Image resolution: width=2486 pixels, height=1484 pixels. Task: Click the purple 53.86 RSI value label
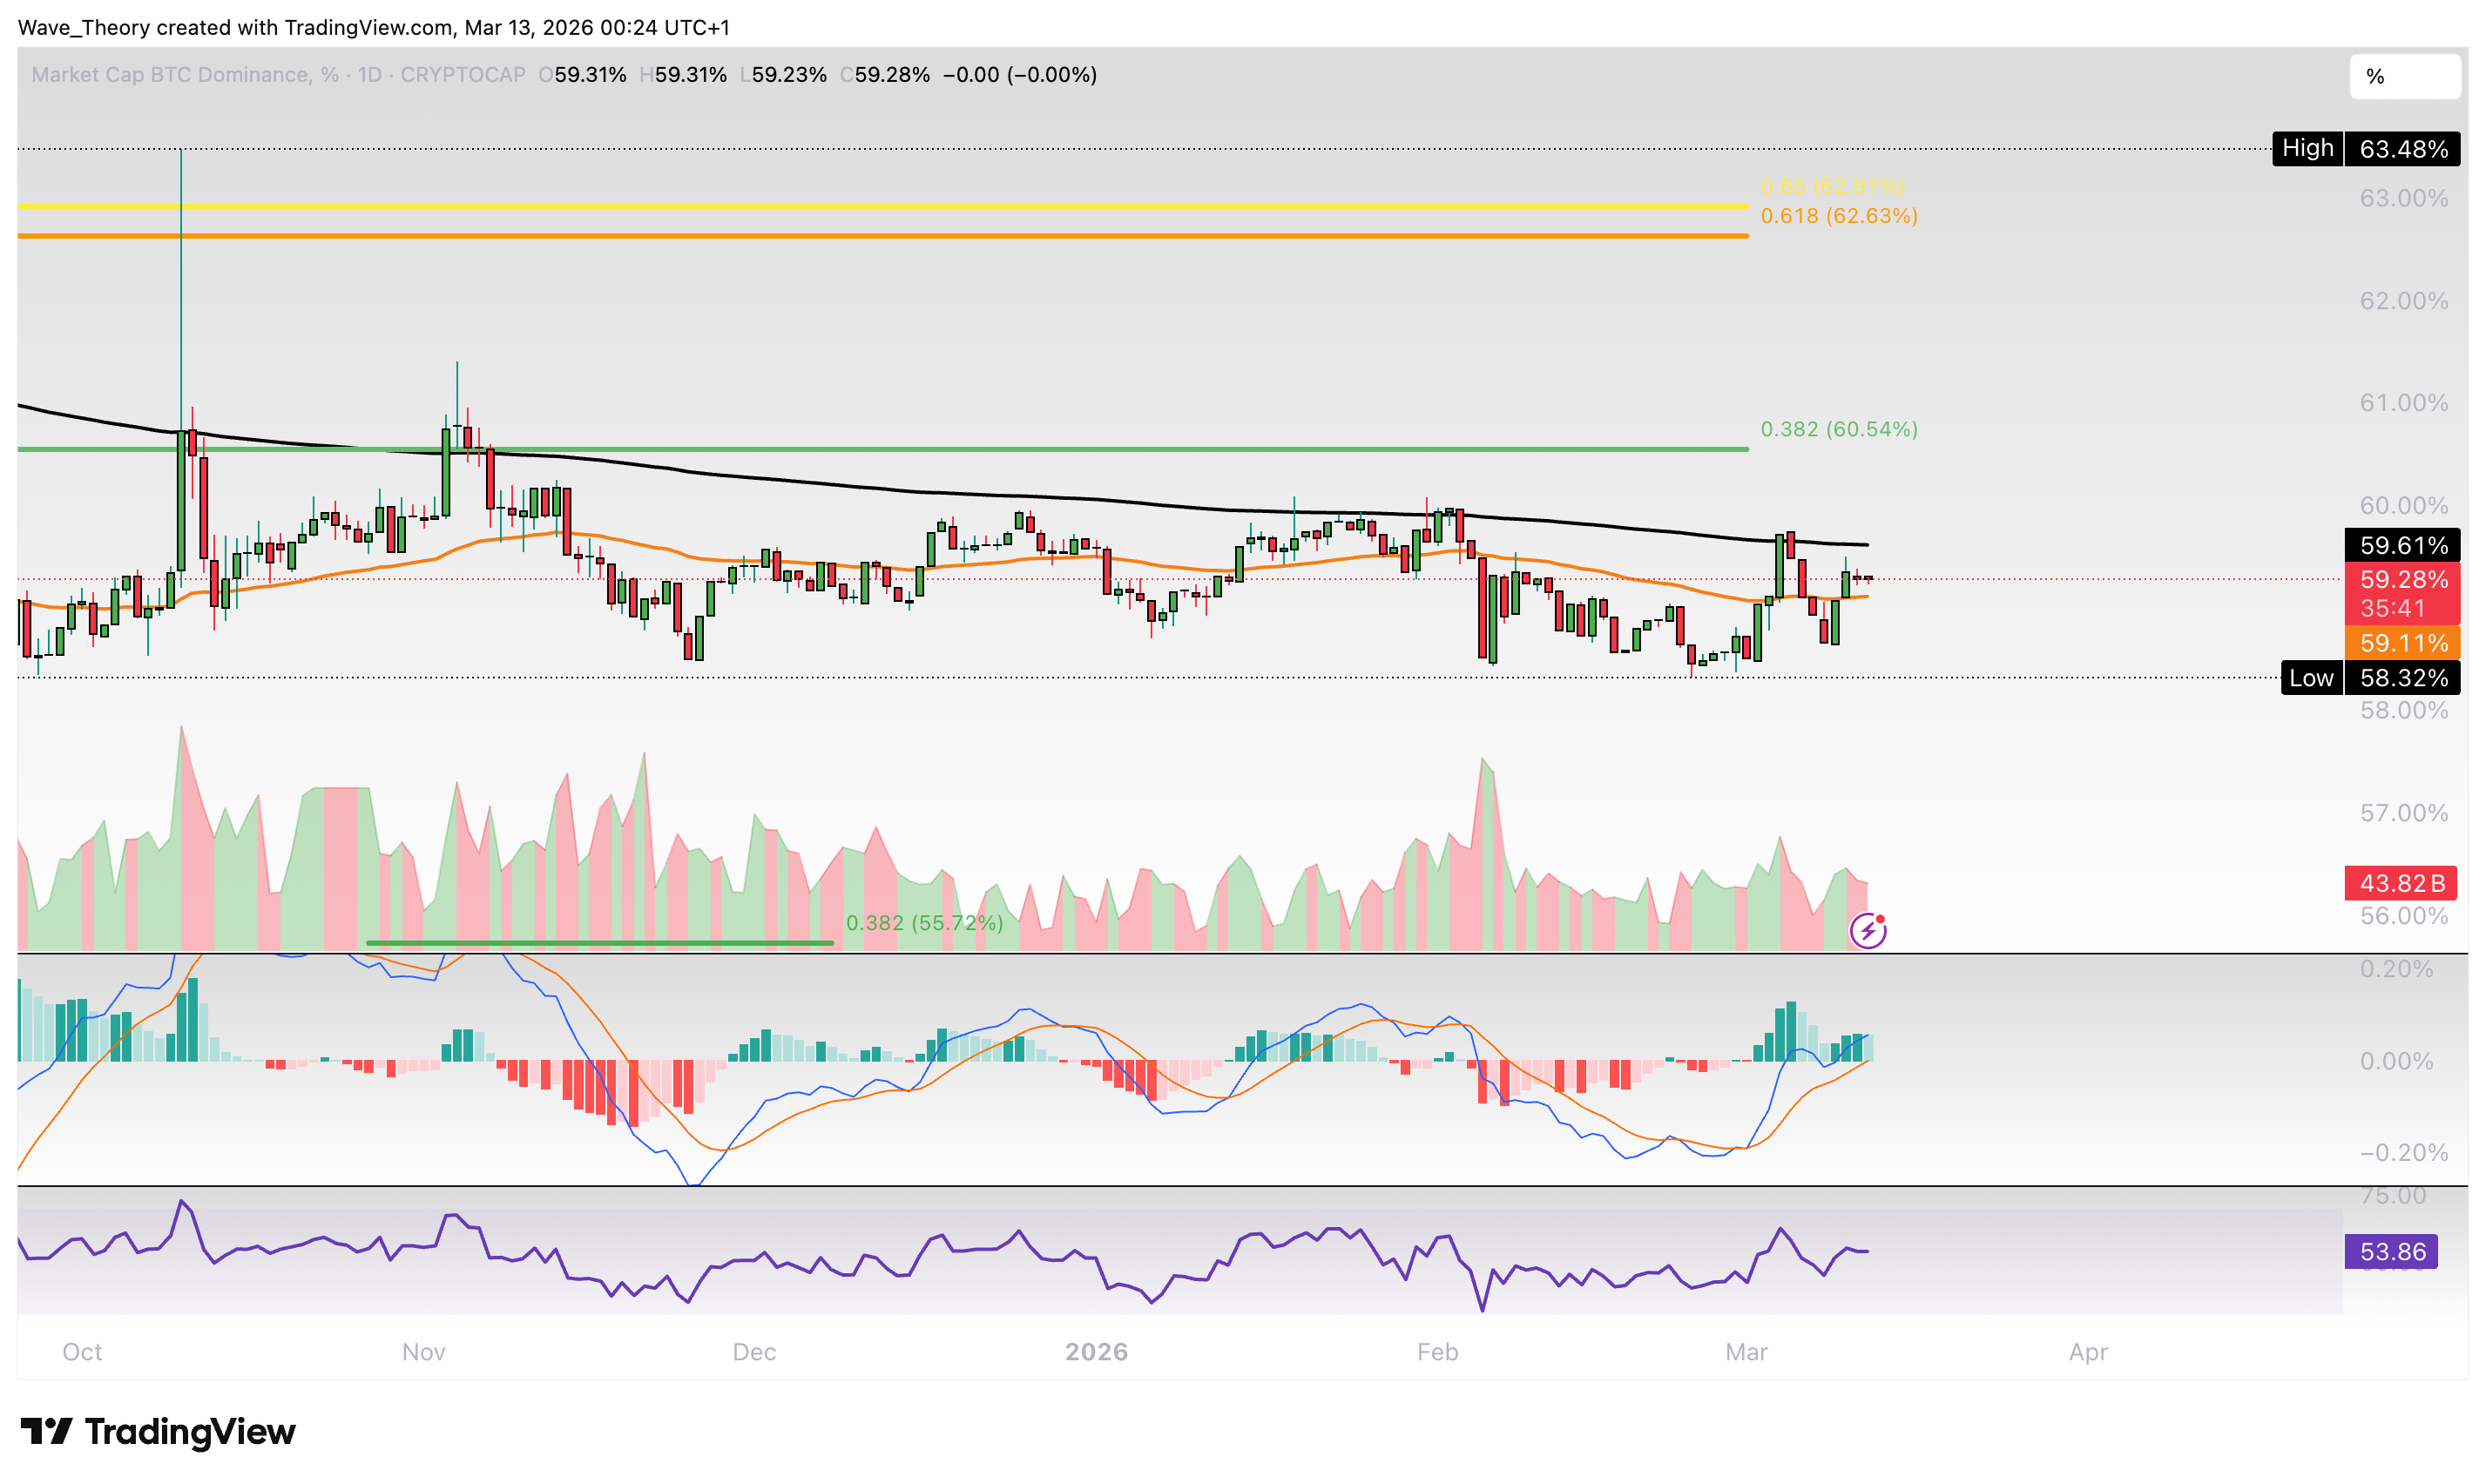click(2391, 1251)
